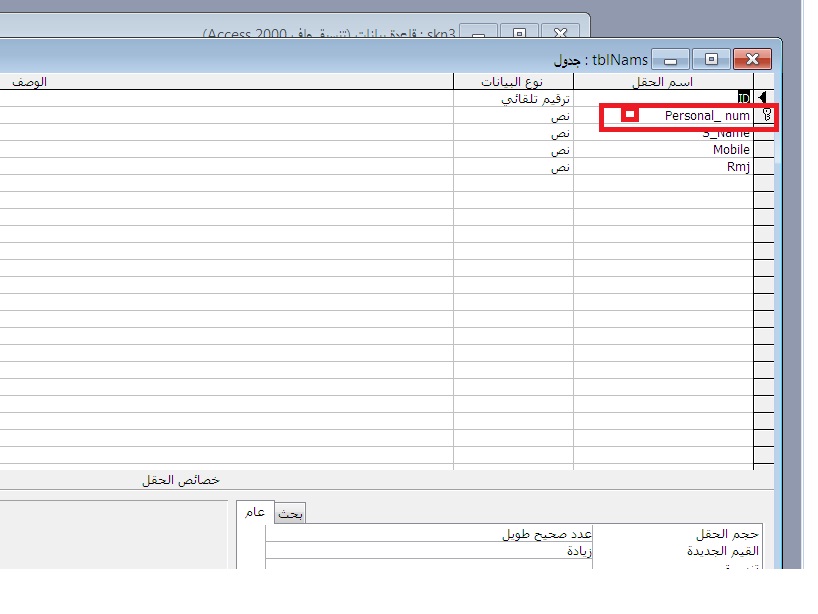Click the primary key icon beside Personal_ num
The height and width of the screenshot is (614, 818).
(766, 115)
